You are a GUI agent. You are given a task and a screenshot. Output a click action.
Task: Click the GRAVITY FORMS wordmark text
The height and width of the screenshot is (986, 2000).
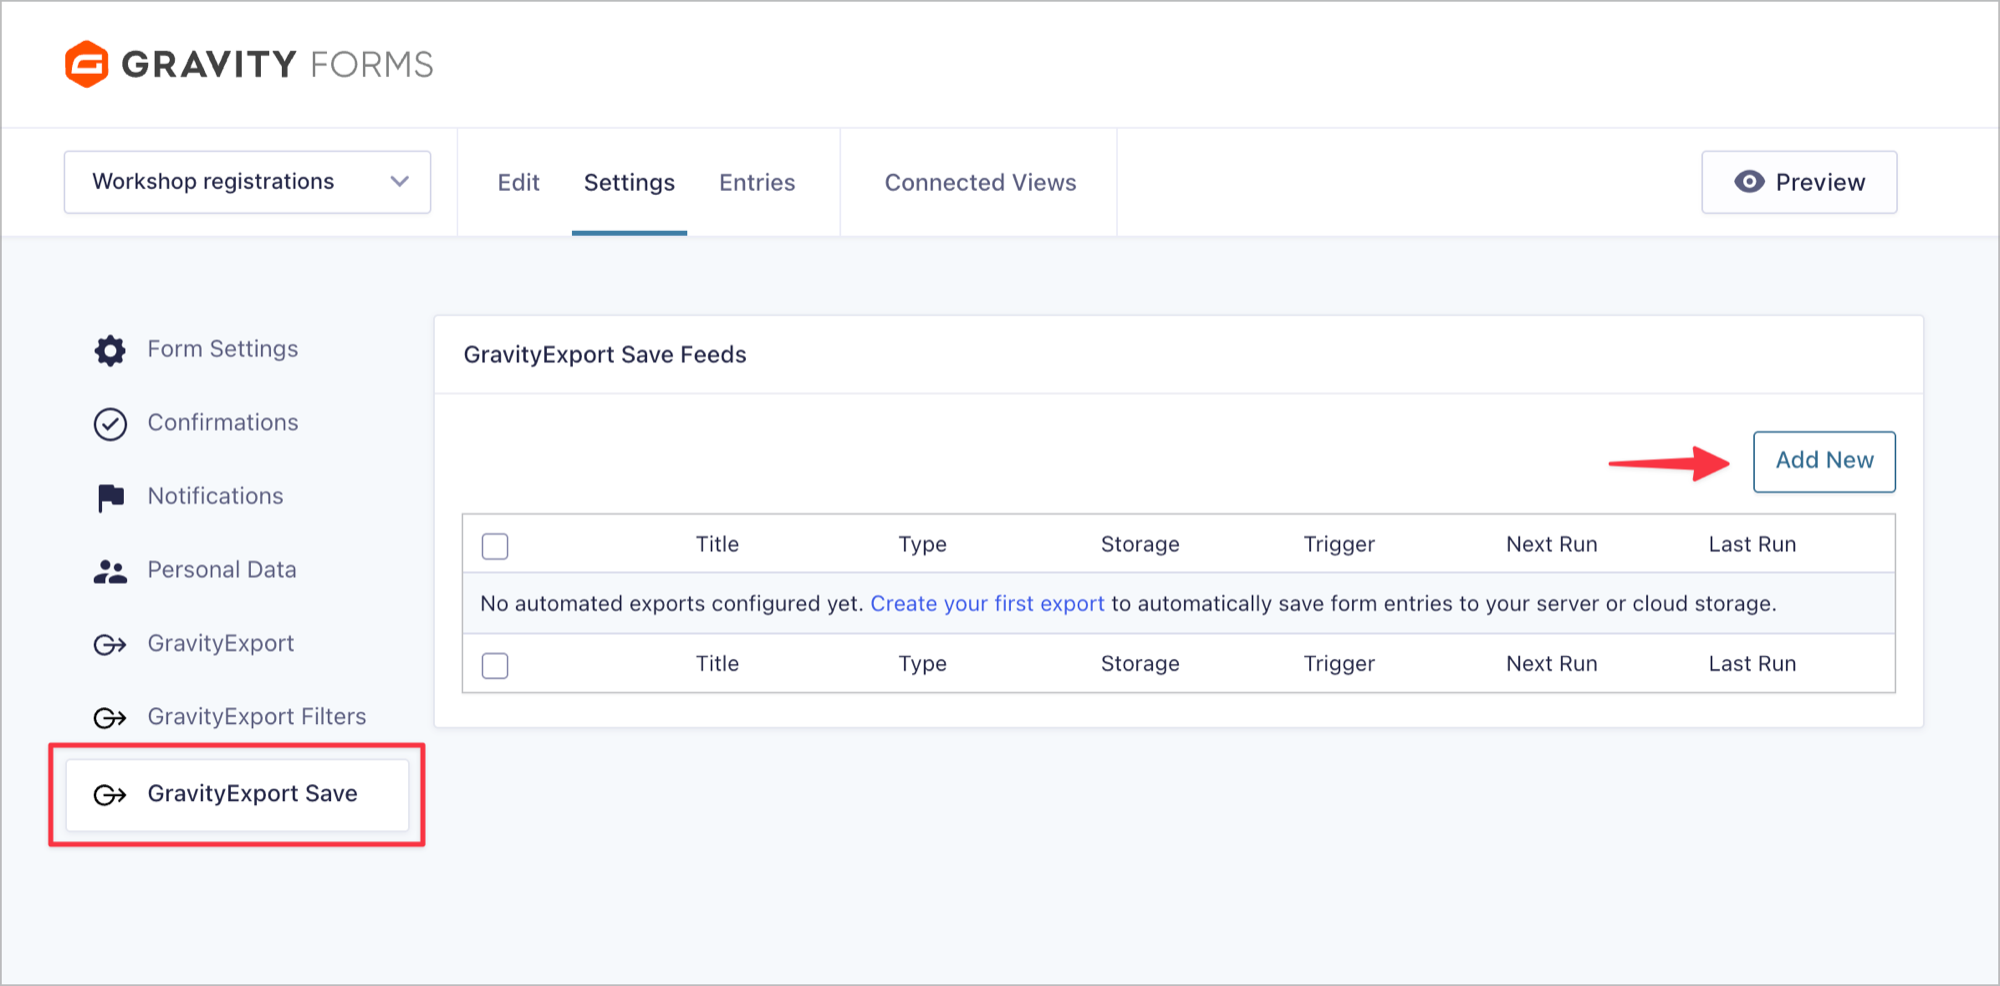point(277,64)
